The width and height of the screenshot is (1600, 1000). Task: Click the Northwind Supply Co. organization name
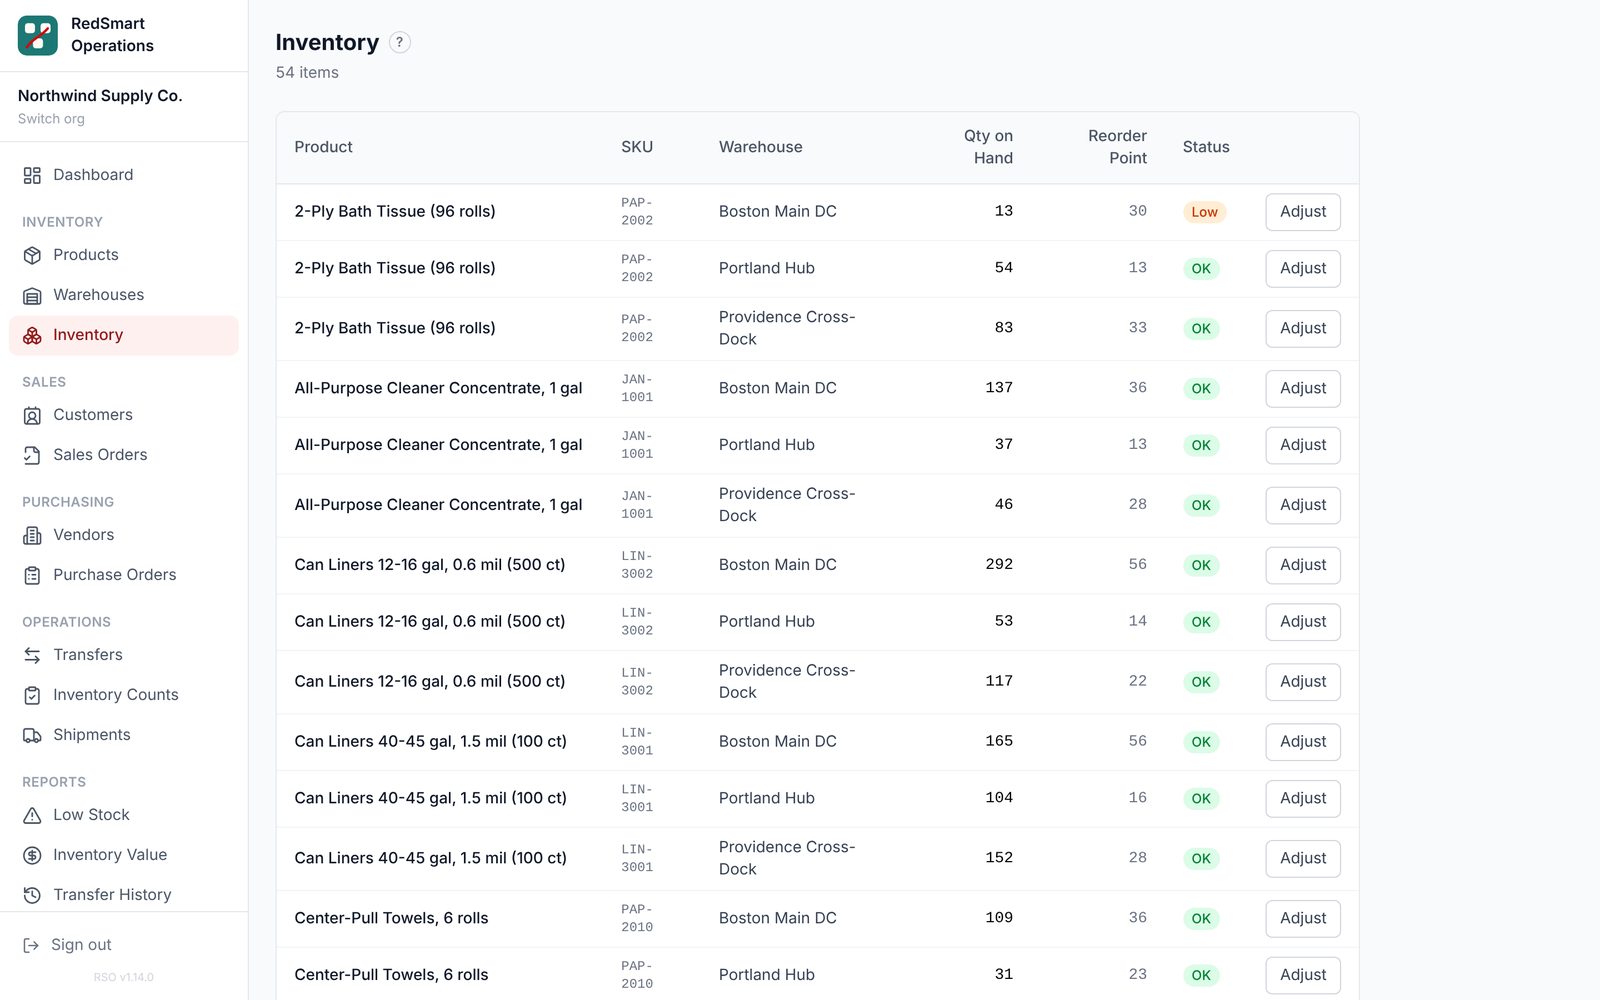coord(100,96)
